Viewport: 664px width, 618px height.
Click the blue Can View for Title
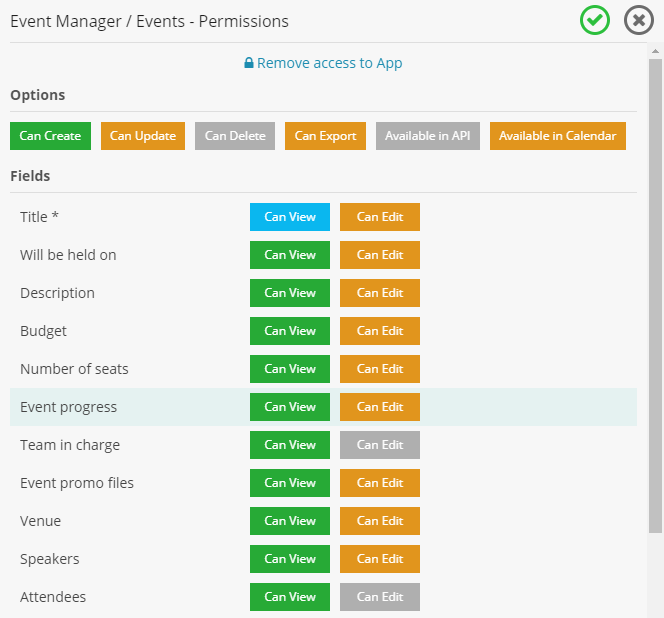pyautogui.click(x=289, y=217)
